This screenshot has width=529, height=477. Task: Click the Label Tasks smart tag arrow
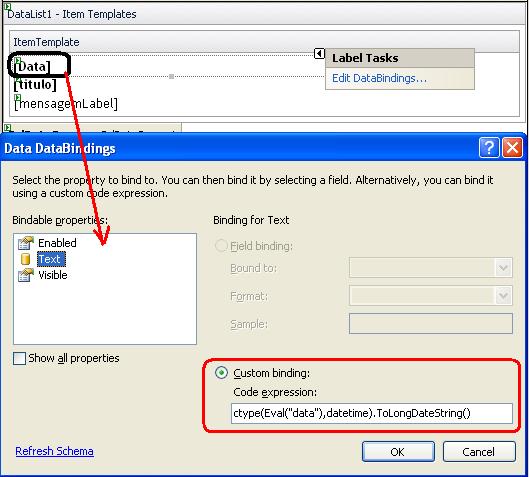pyautogui.click(x=319, y=53)
